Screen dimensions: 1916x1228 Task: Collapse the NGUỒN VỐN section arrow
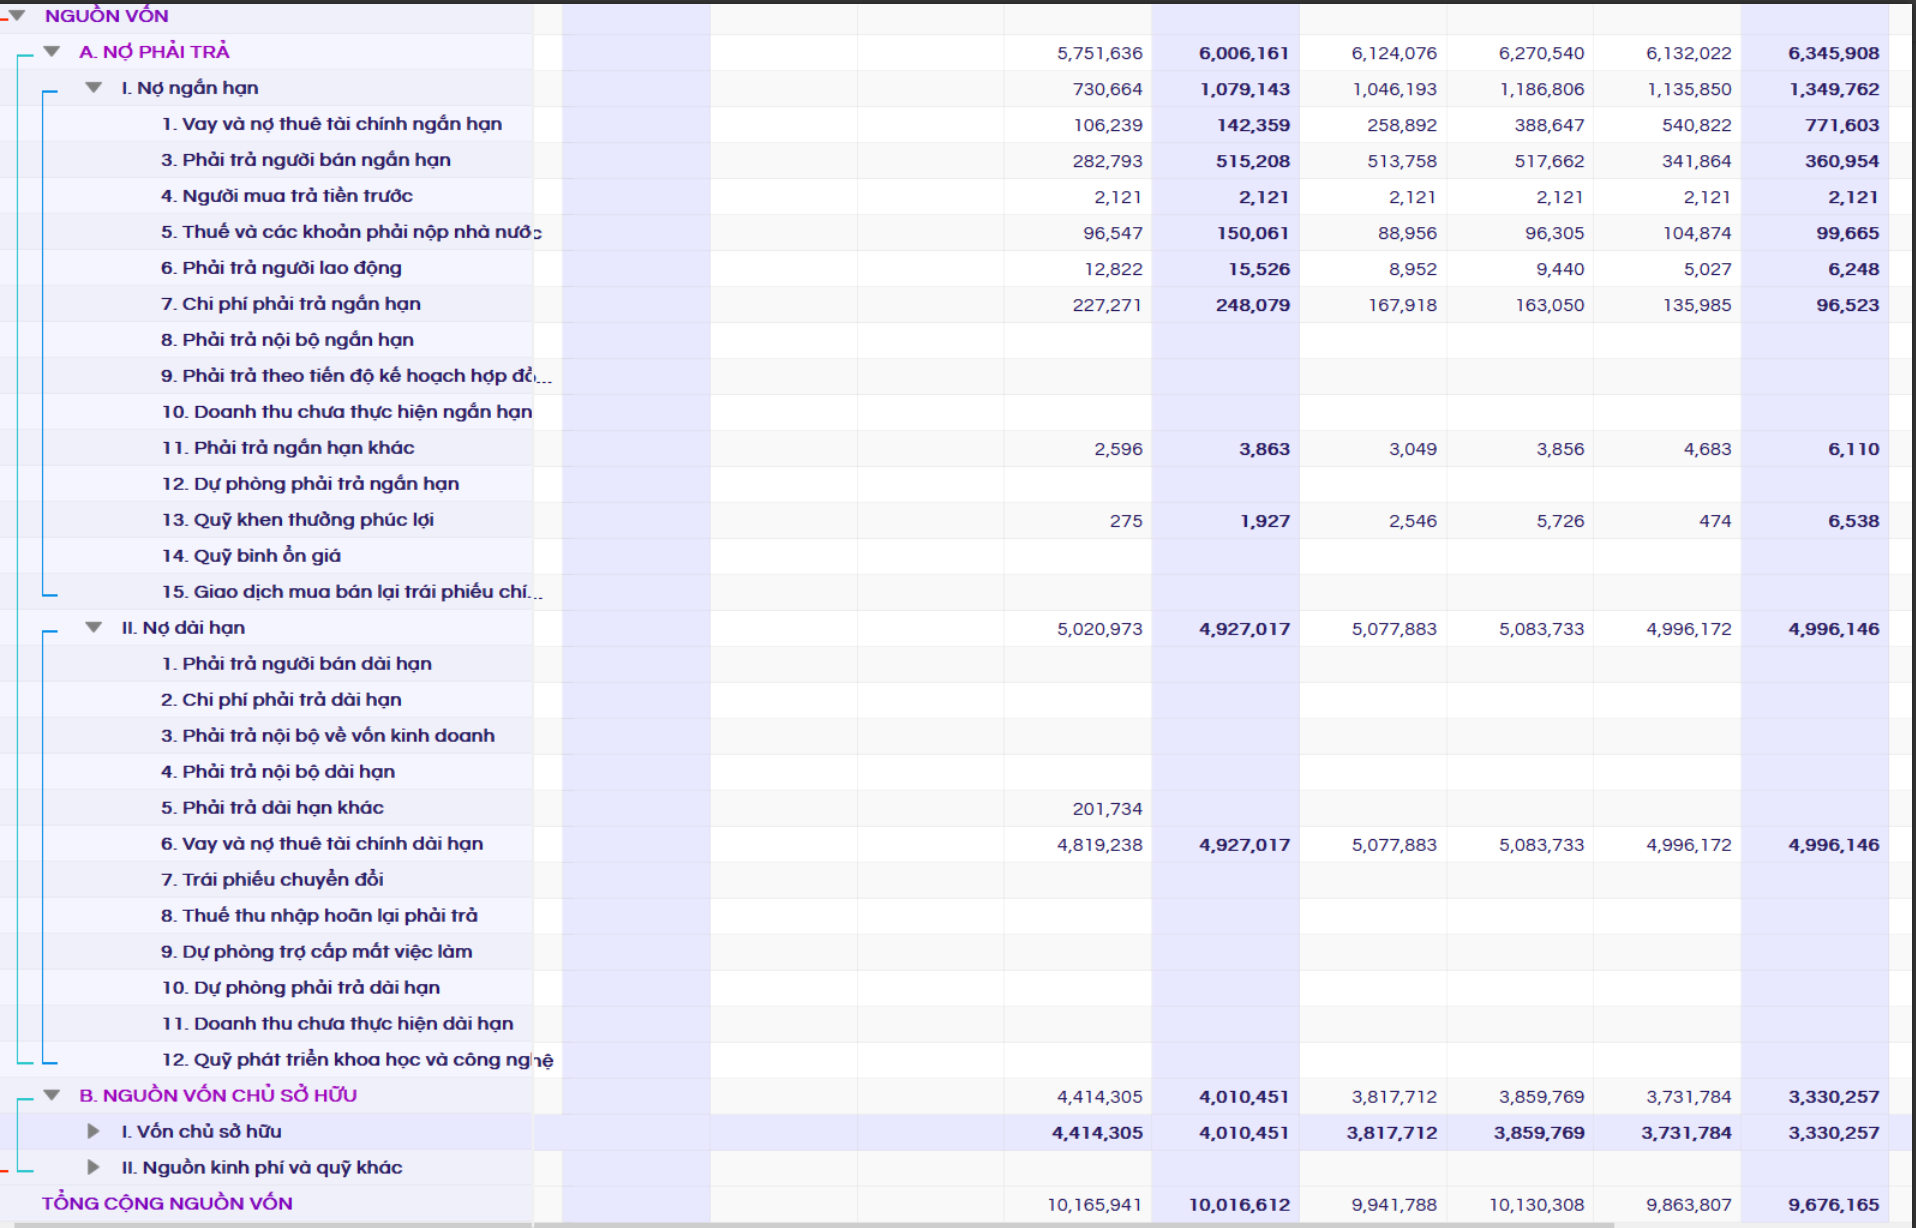pyautogui.click(x=17, y=15)
